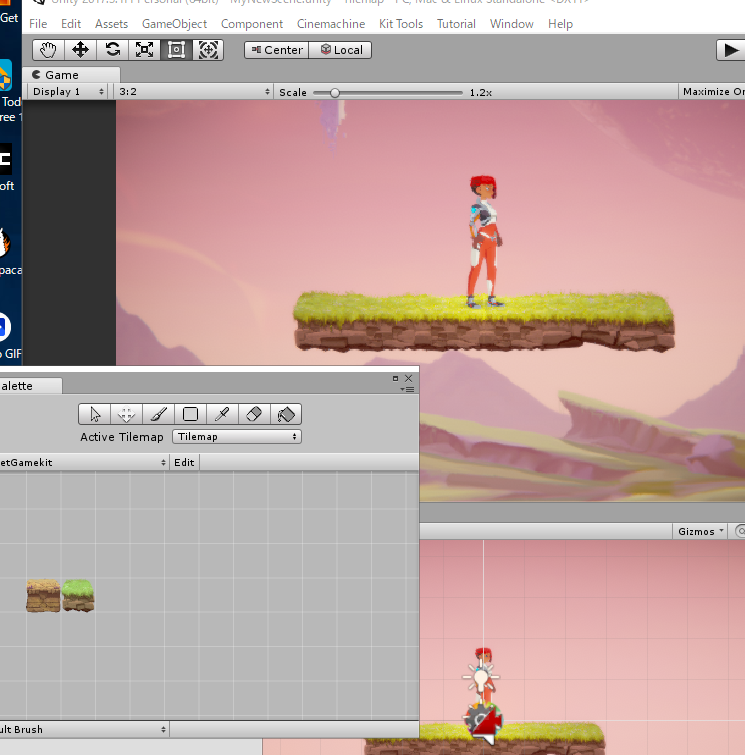Choose the palette Eraser tool
This screenshot has height=755, width=745.
254,414
